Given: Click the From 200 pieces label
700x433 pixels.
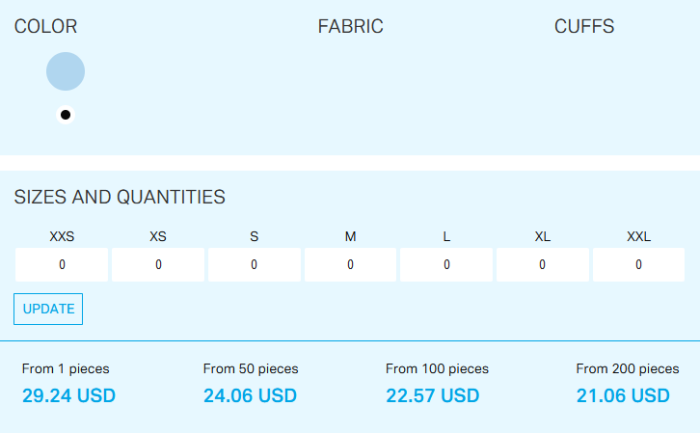Looking at the screenshot, I should pos(627,369).
